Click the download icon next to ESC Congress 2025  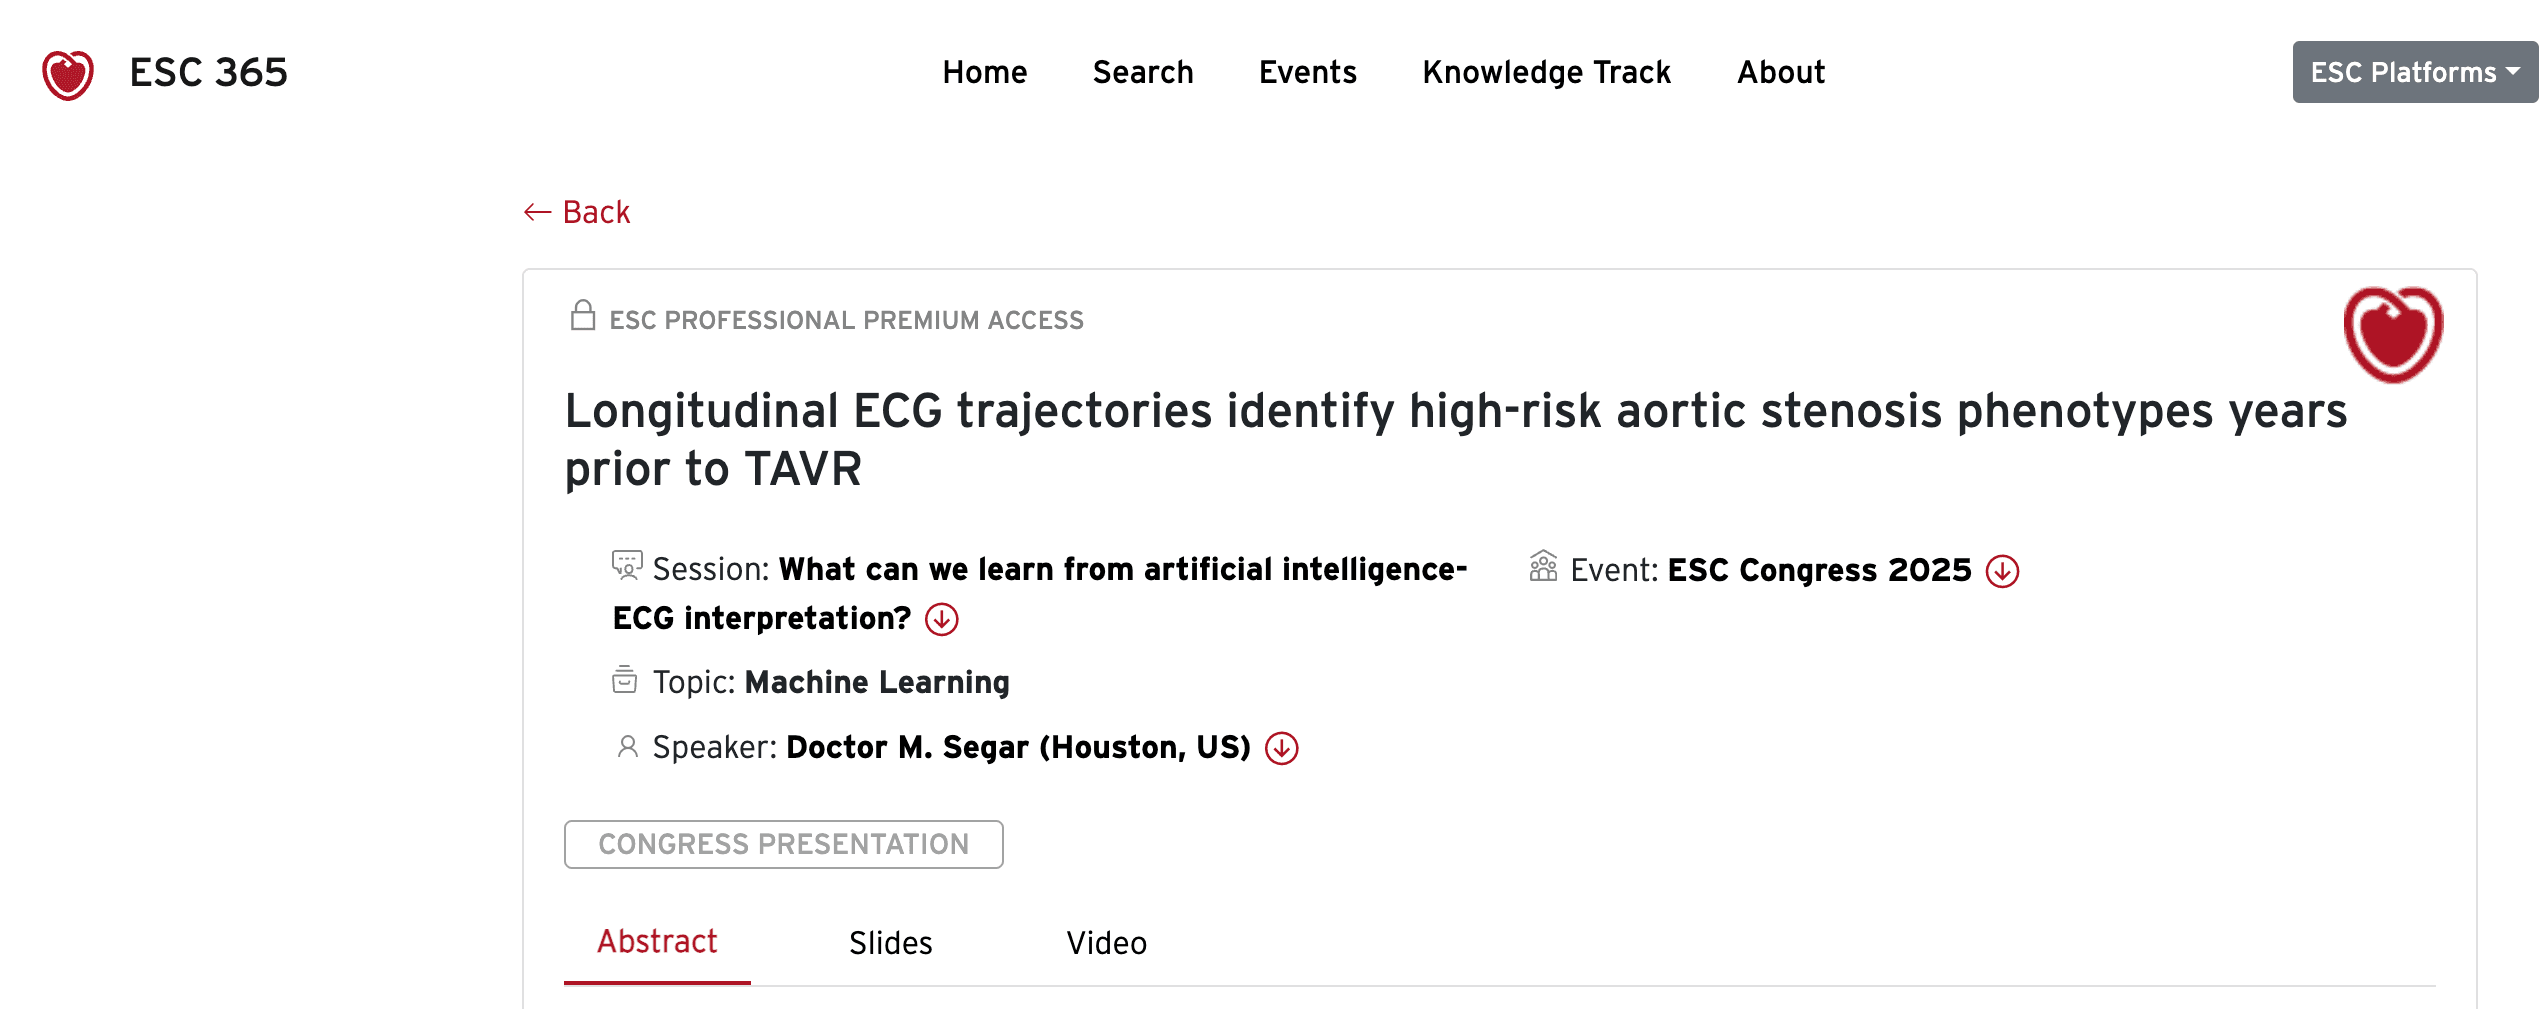click(2003, 572)
